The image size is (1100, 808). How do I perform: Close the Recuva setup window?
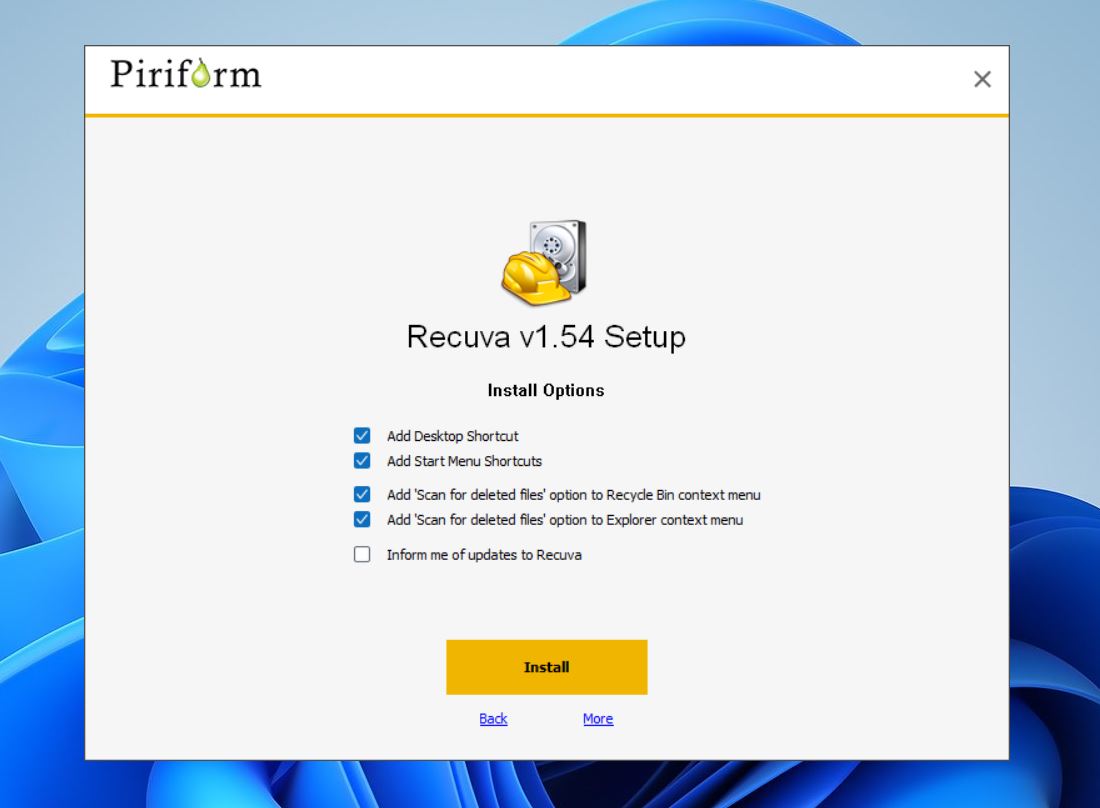(982, 79)
